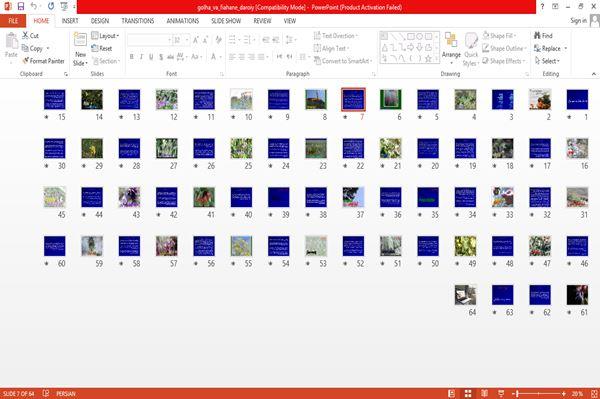Click the New Slide icon
This screenshot has width=600, height=399.
(x=80, y=40)
